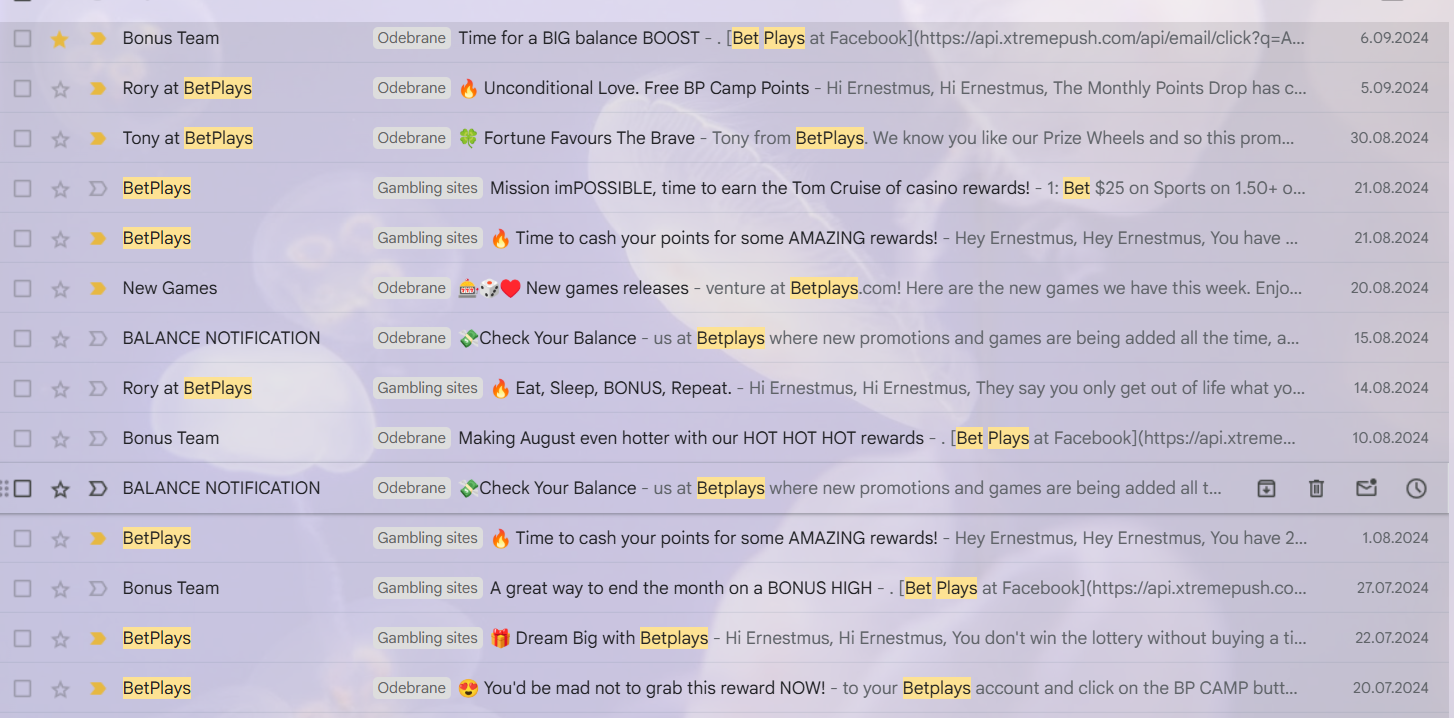This screenshot has width=1454, height=718.
Task: Select checkbox of email dated 27.07.2024
Action: coord(22,589)
